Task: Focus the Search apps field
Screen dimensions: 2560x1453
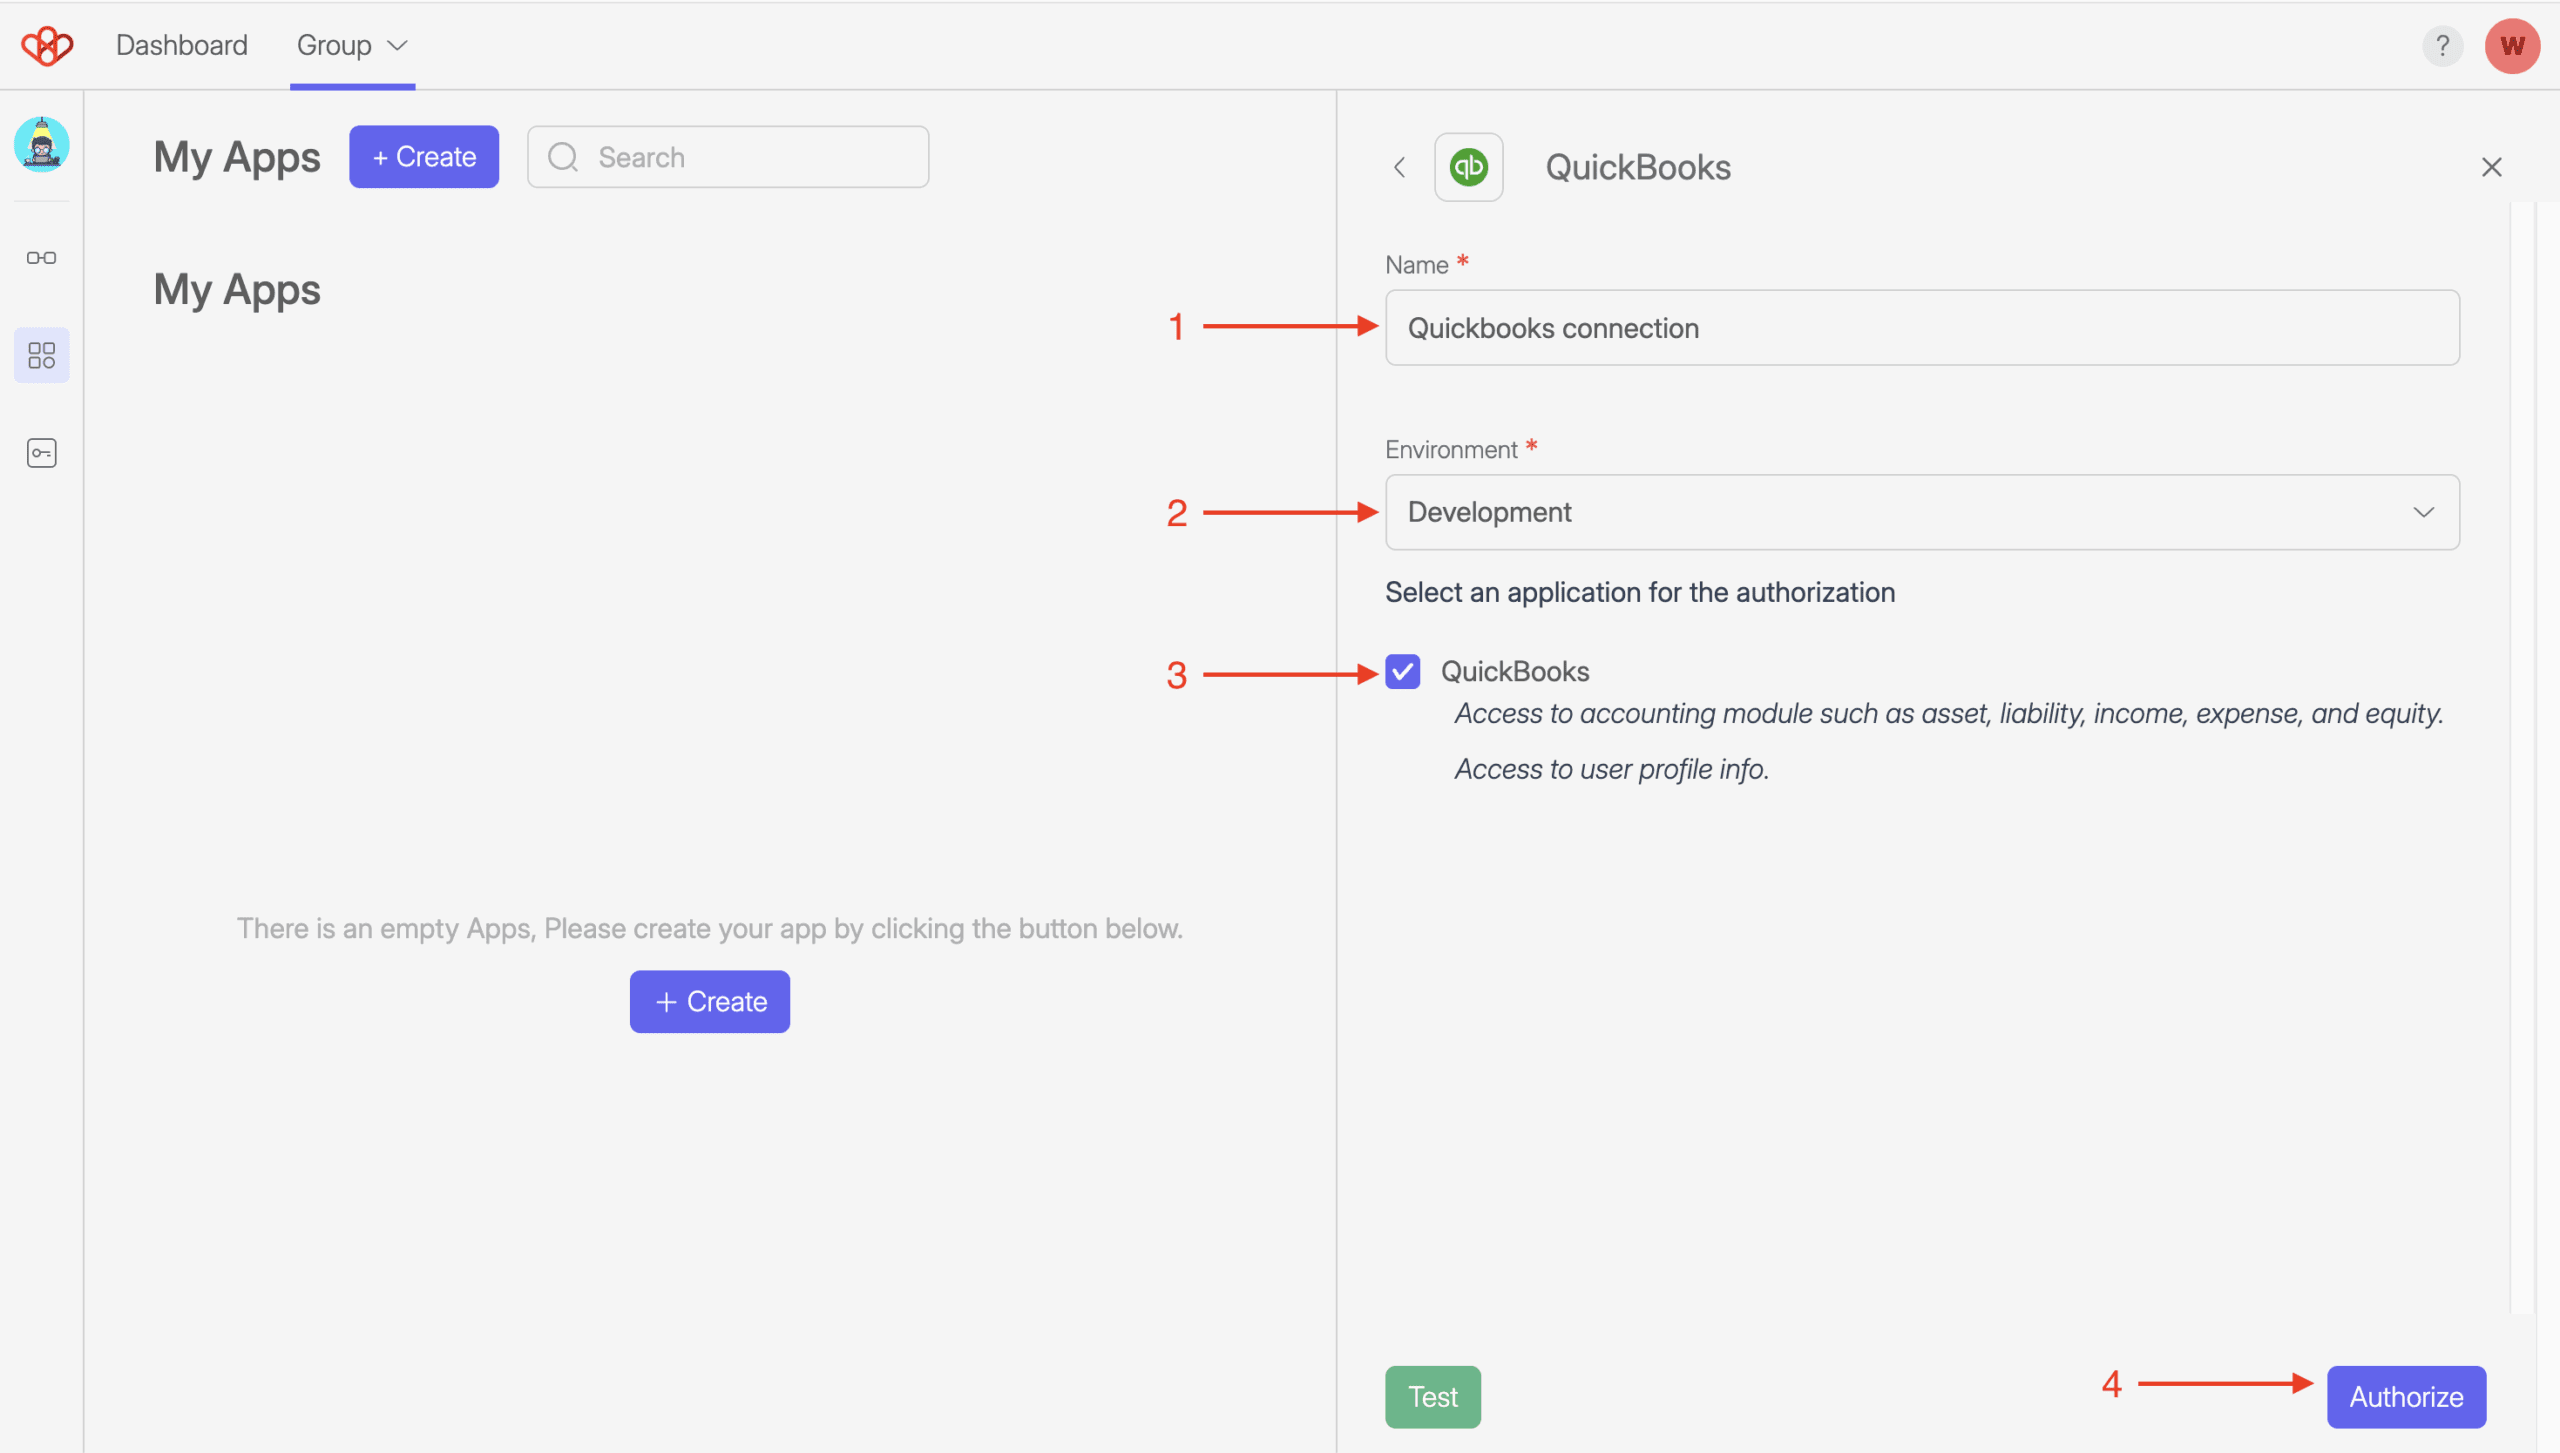Action: (728, 157)
